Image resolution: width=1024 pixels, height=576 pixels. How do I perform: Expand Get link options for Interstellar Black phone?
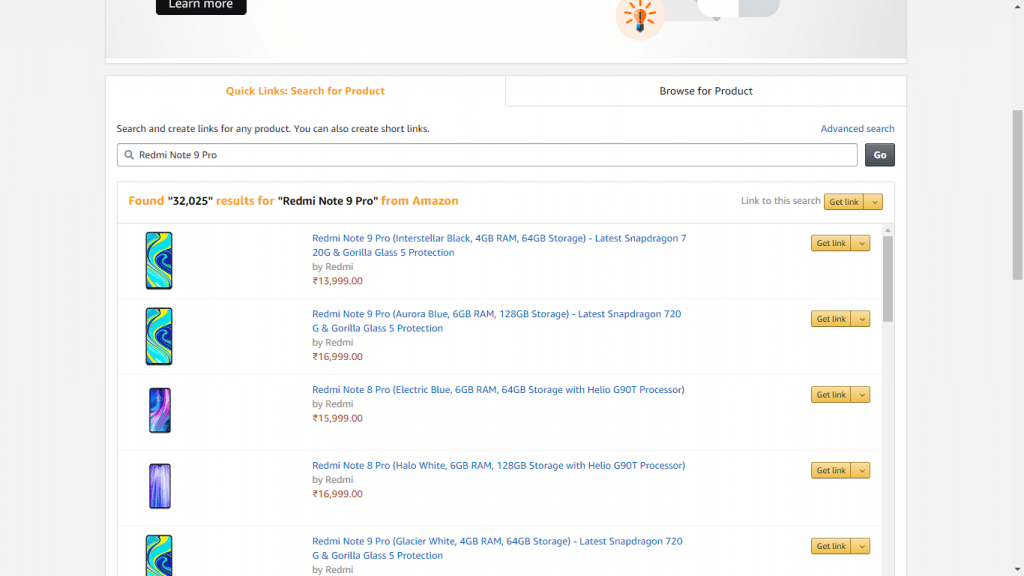(861, 243)
